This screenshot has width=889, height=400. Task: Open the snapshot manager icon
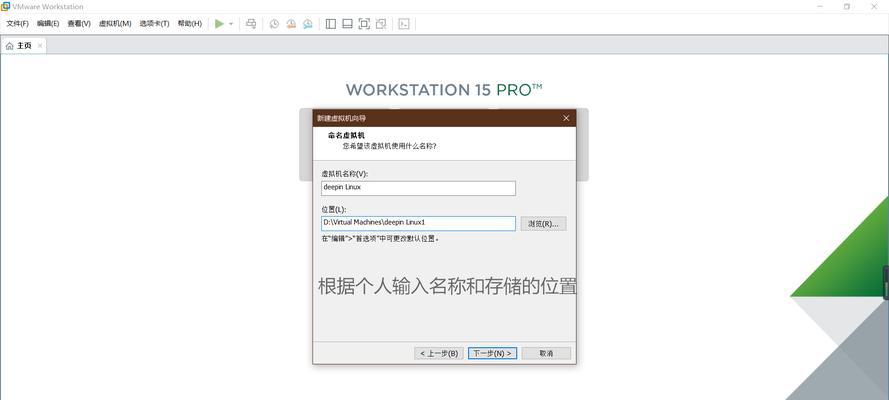tap(308, 24)
